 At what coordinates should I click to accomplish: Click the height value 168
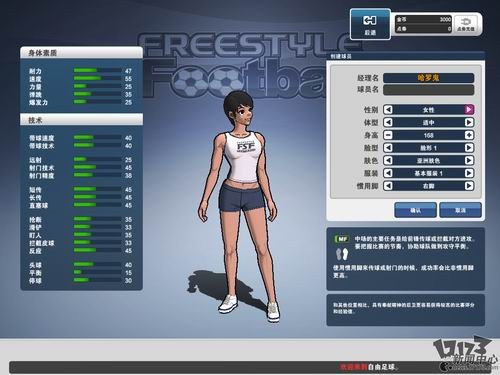pyautogui.click(x=428, y=135)
